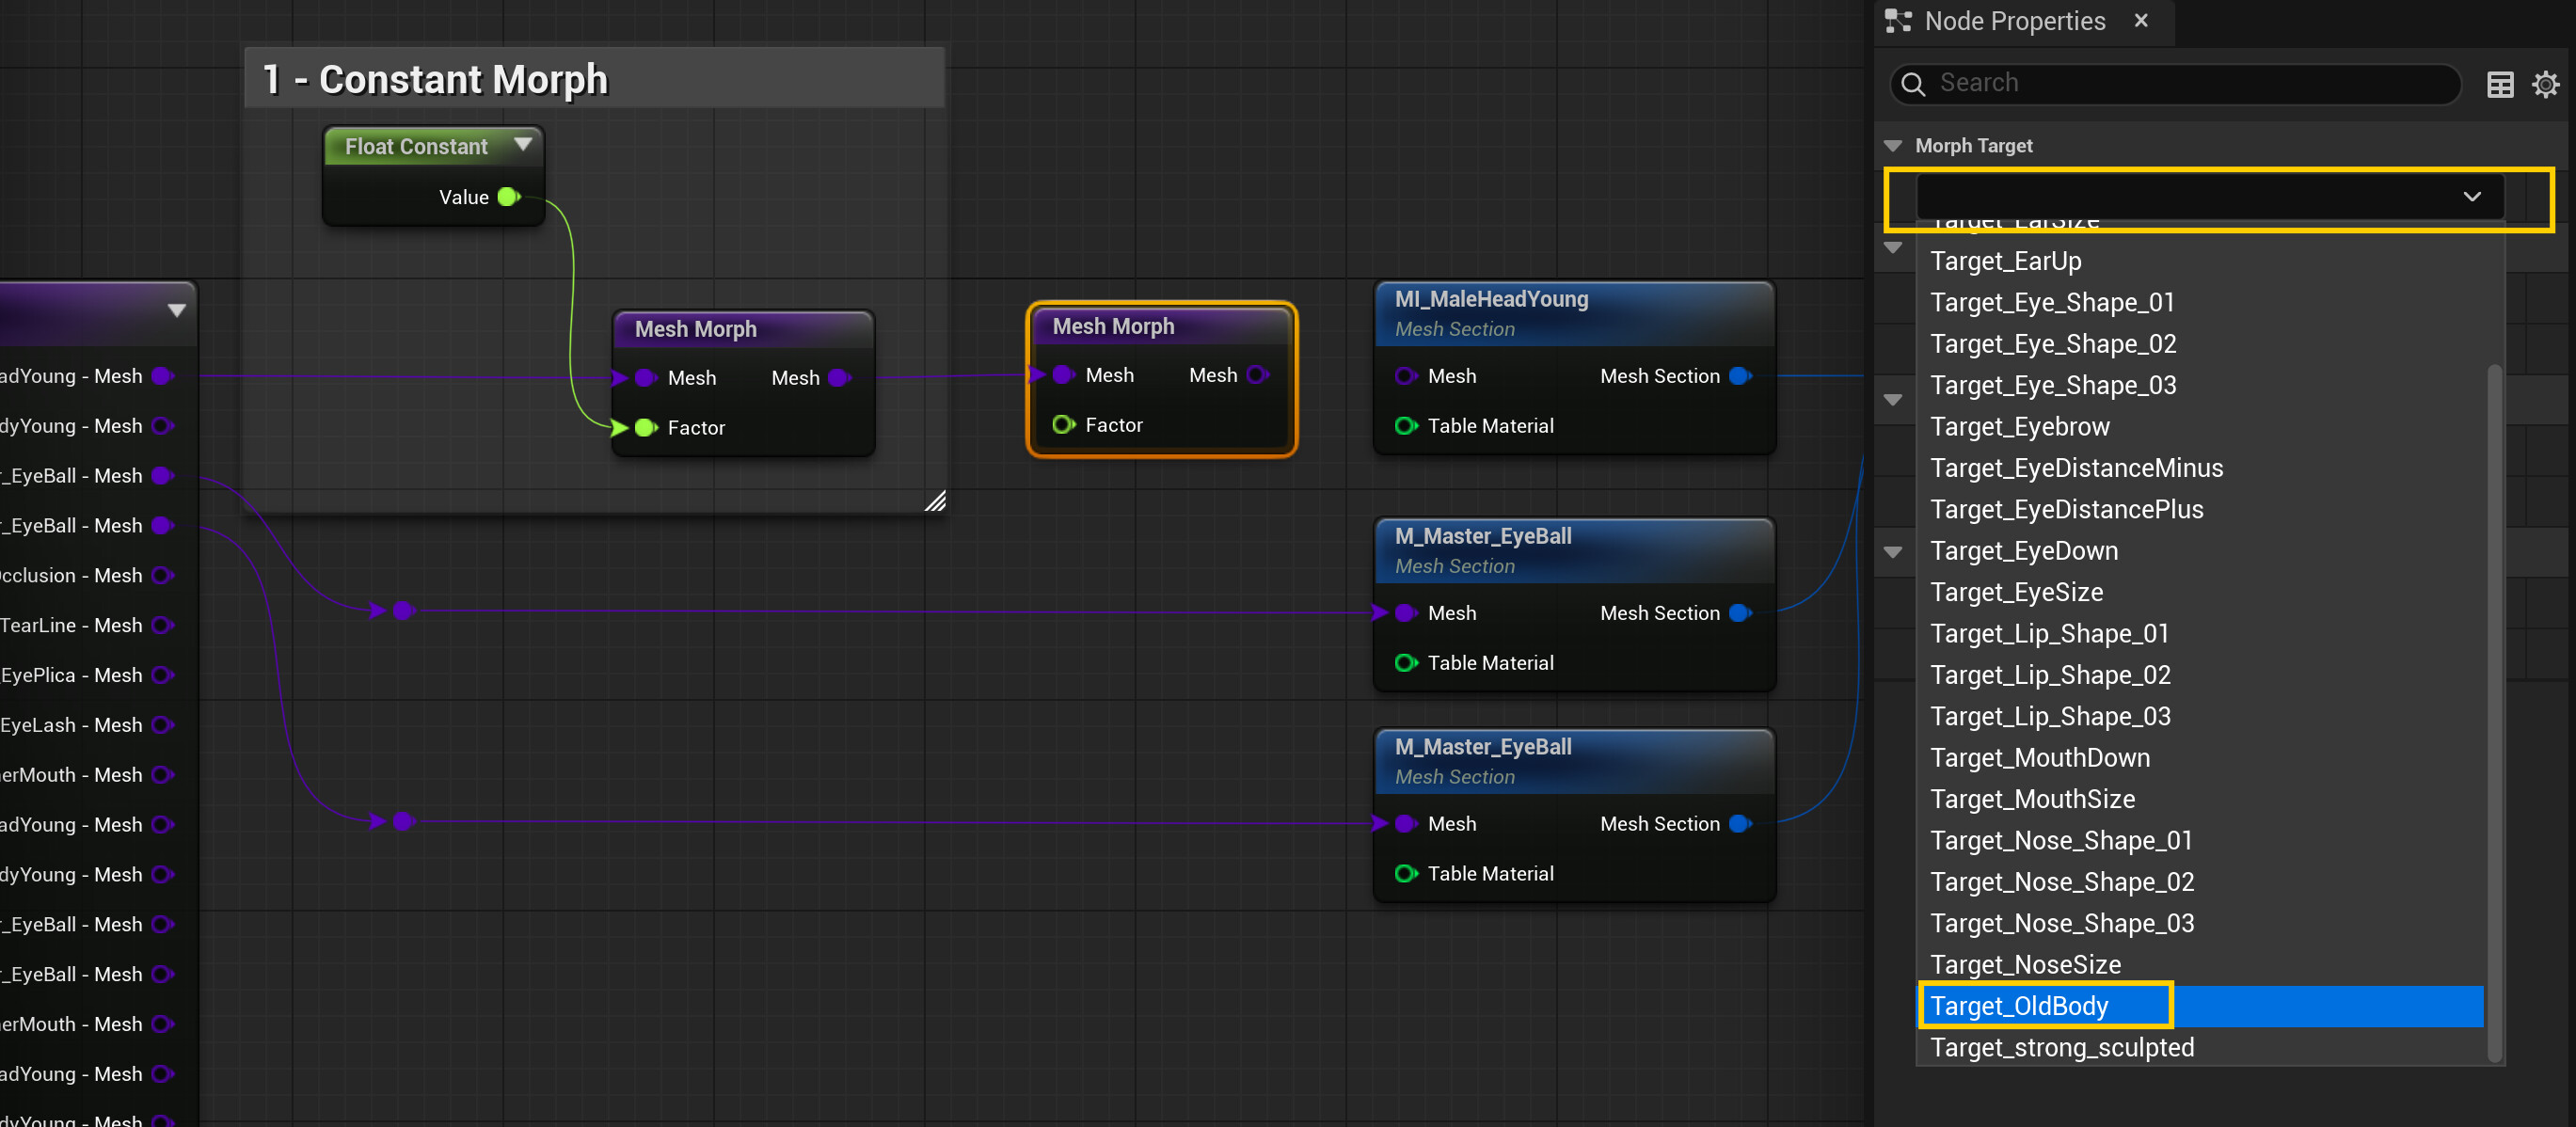
Task: Click the reroute node on upper eyeball wire
Action: [x=403, y=610]
